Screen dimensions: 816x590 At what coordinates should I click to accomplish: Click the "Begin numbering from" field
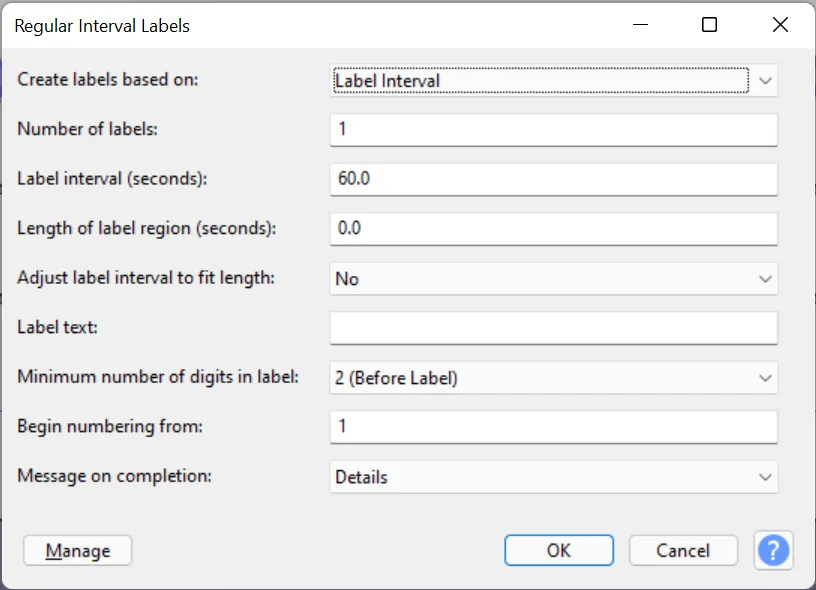(553, 426)
